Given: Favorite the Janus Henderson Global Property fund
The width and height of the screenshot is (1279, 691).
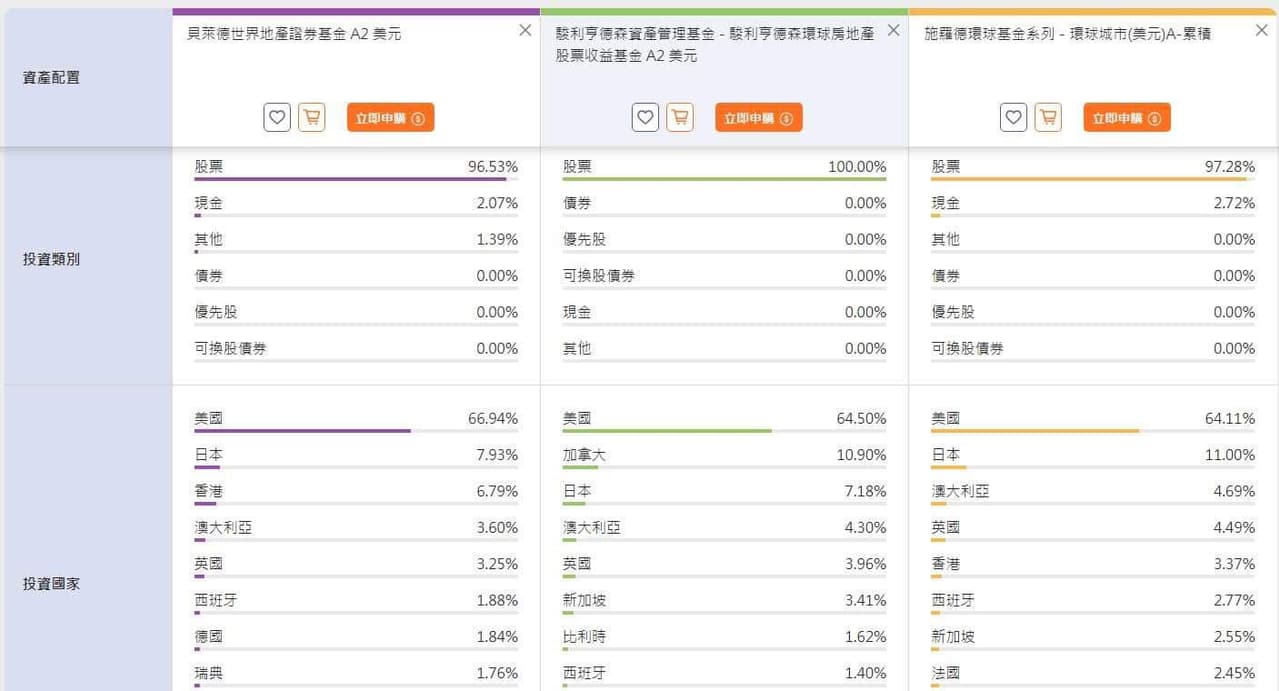Looking at the screenshot, I should pyautogui.click(x=645, y=118).
